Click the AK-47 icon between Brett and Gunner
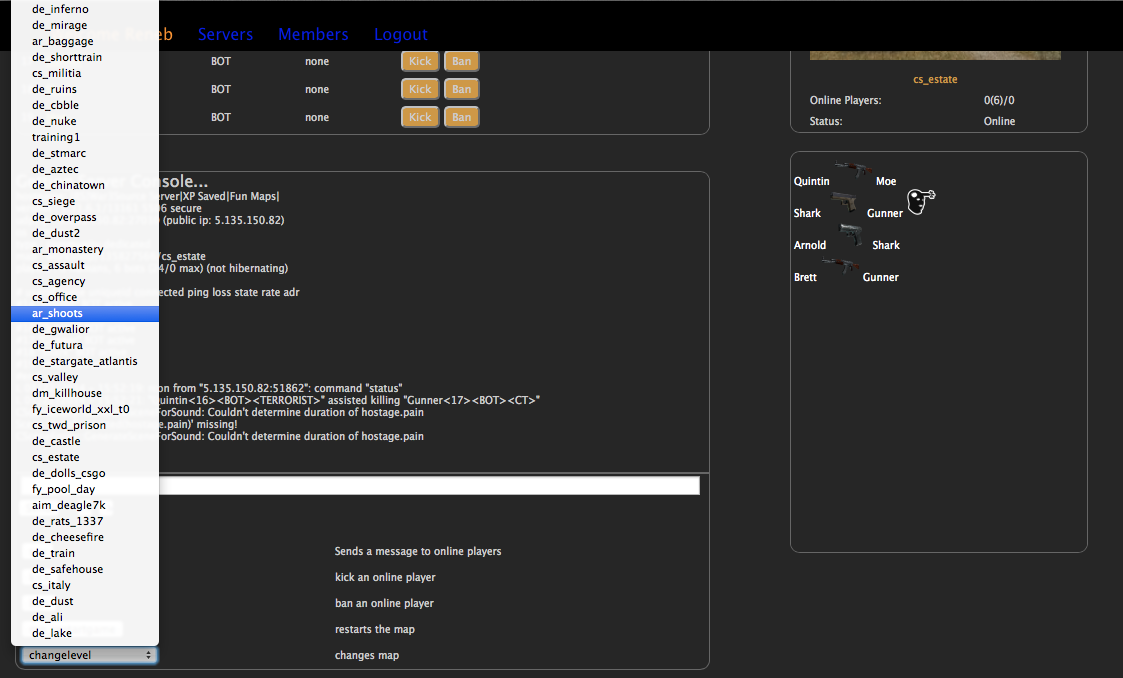 click(x=838, y=266)
